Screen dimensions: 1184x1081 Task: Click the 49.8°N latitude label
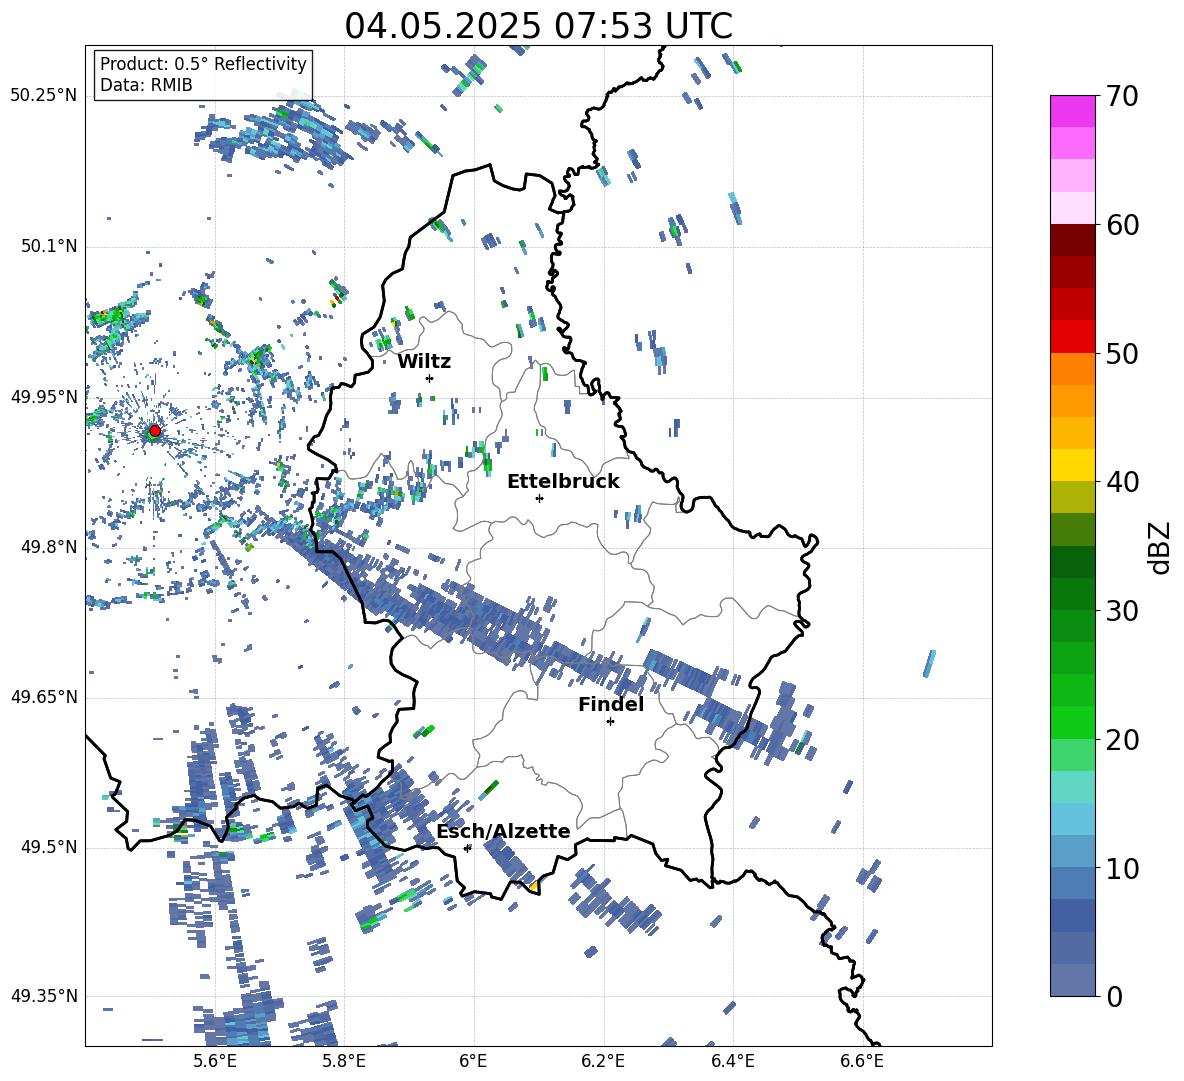[x=48, y=547]
